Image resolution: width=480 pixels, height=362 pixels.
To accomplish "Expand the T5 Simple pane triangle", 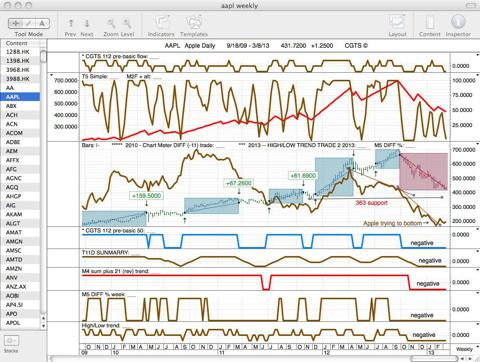I will tap(51, 76).
